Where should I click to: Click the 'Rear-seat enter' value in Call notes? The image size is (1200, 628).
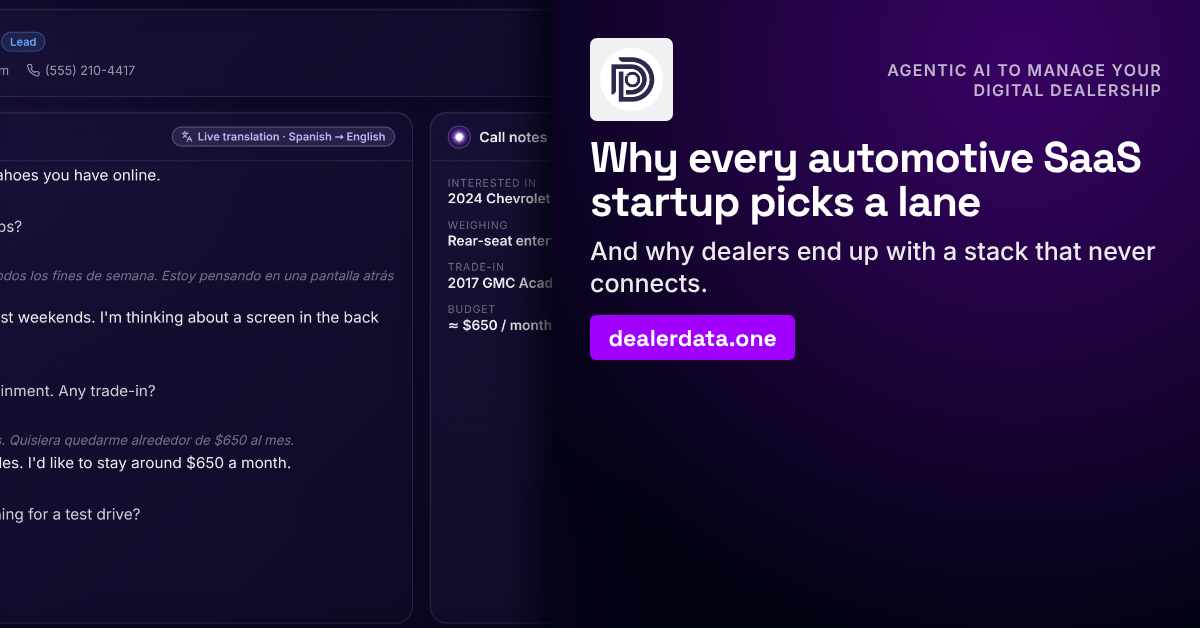499,241
